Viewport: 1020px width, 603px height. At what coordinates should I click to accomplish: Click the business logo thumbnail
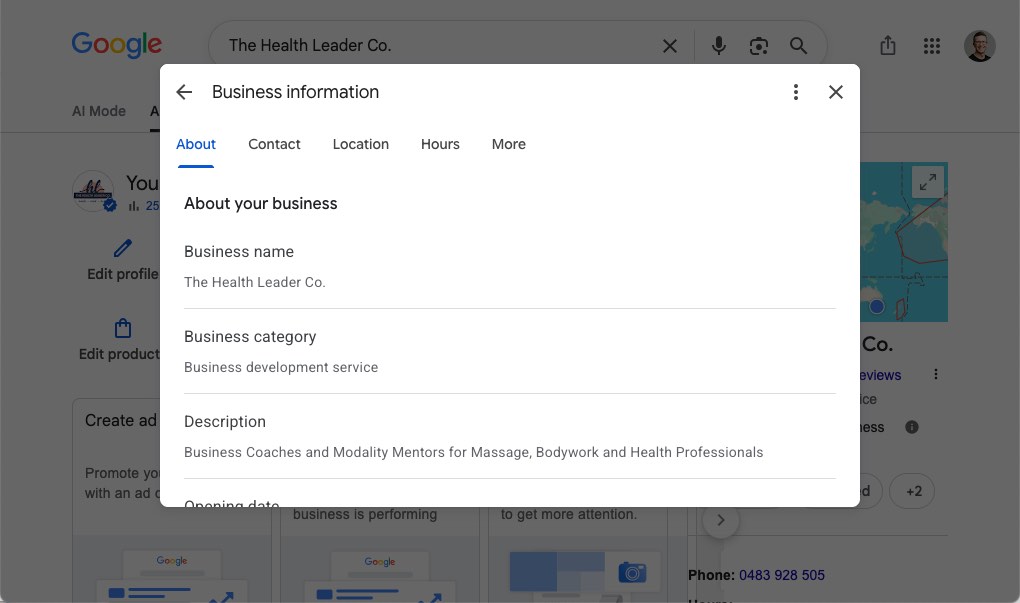92,191
